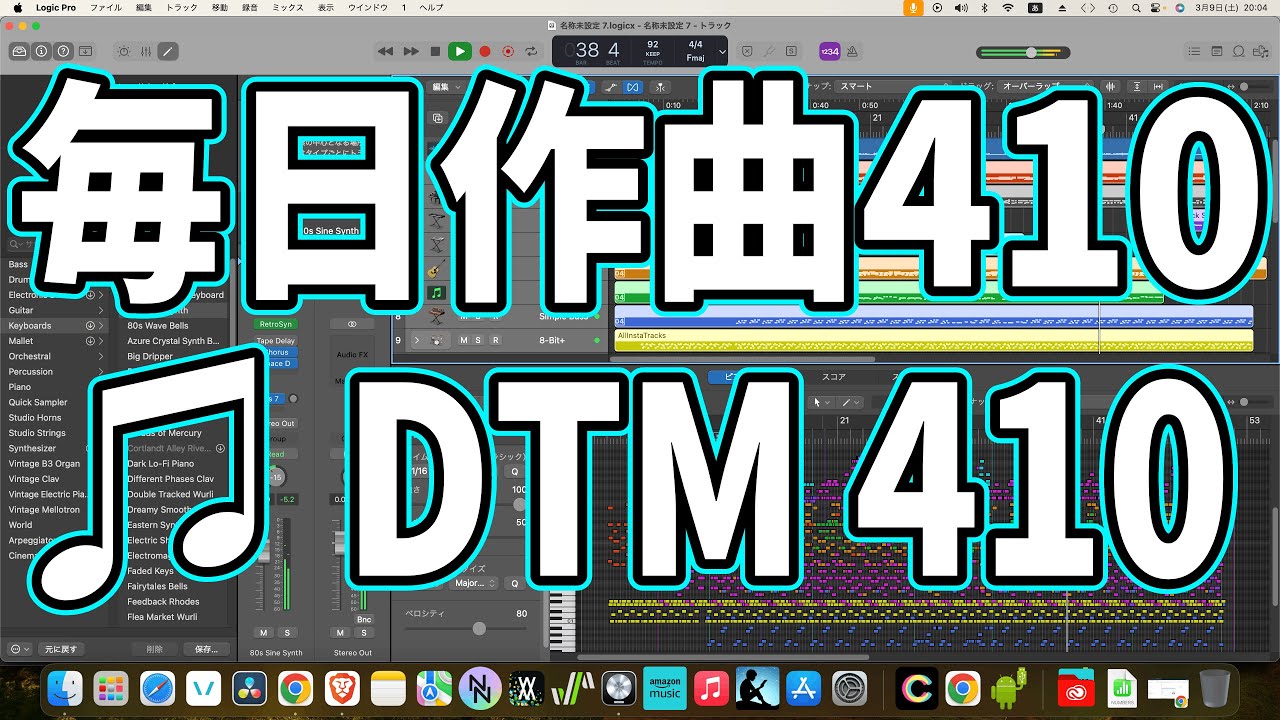Open the ヘルプ menu
This screenshot has width=1280, height=720.
click(x=431, y=7)
